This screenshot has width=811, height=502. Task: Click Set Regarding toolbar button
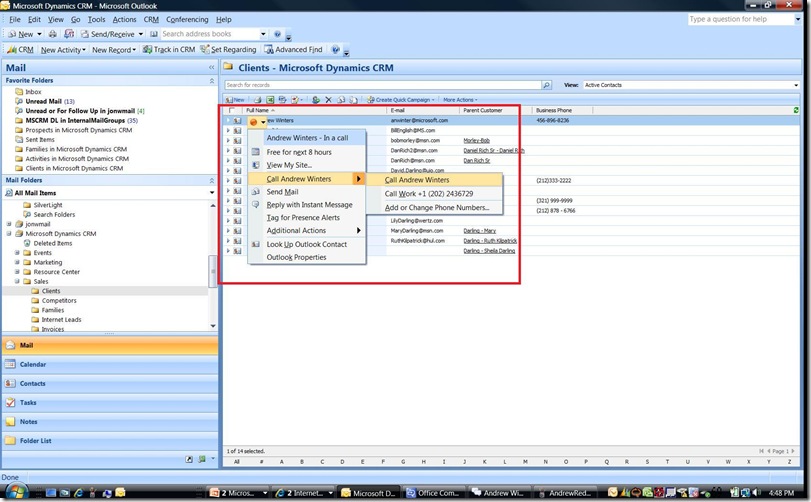click(228, 50)
